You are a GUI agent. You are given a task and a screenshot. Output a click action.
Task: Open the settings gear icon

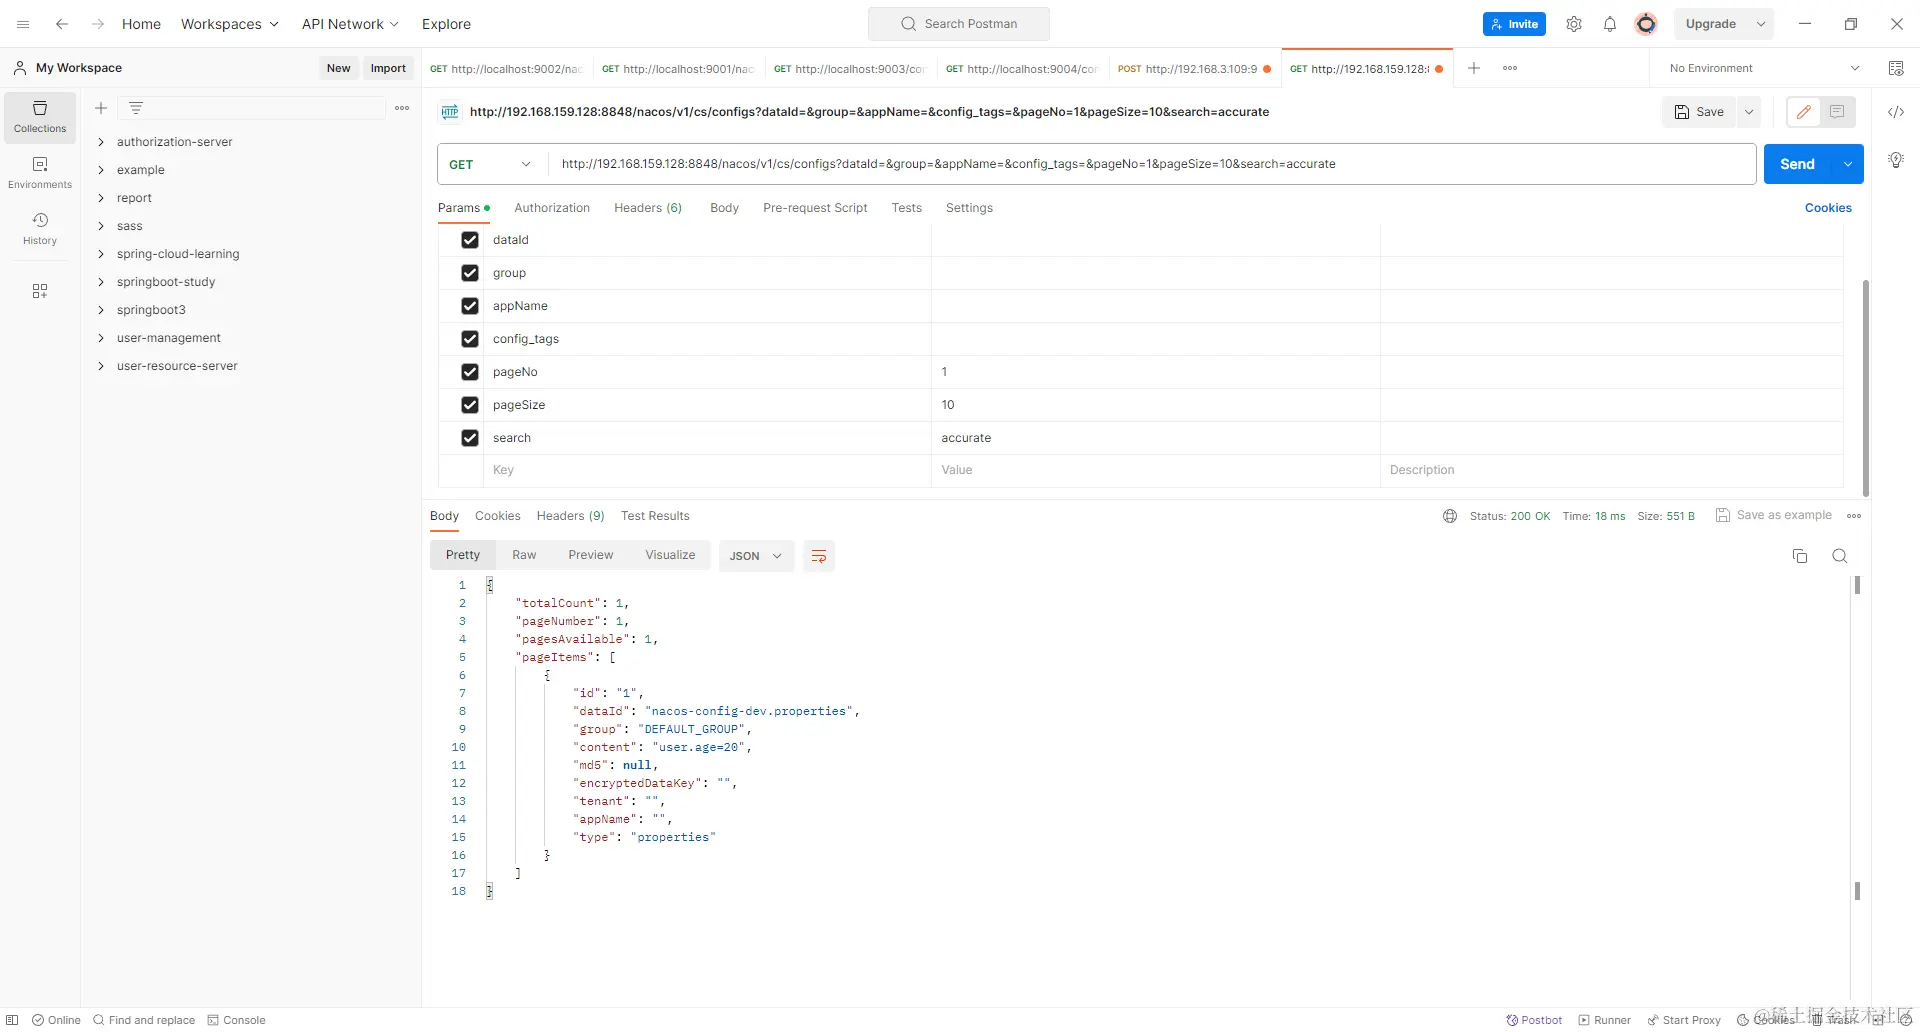(1574, 24)
